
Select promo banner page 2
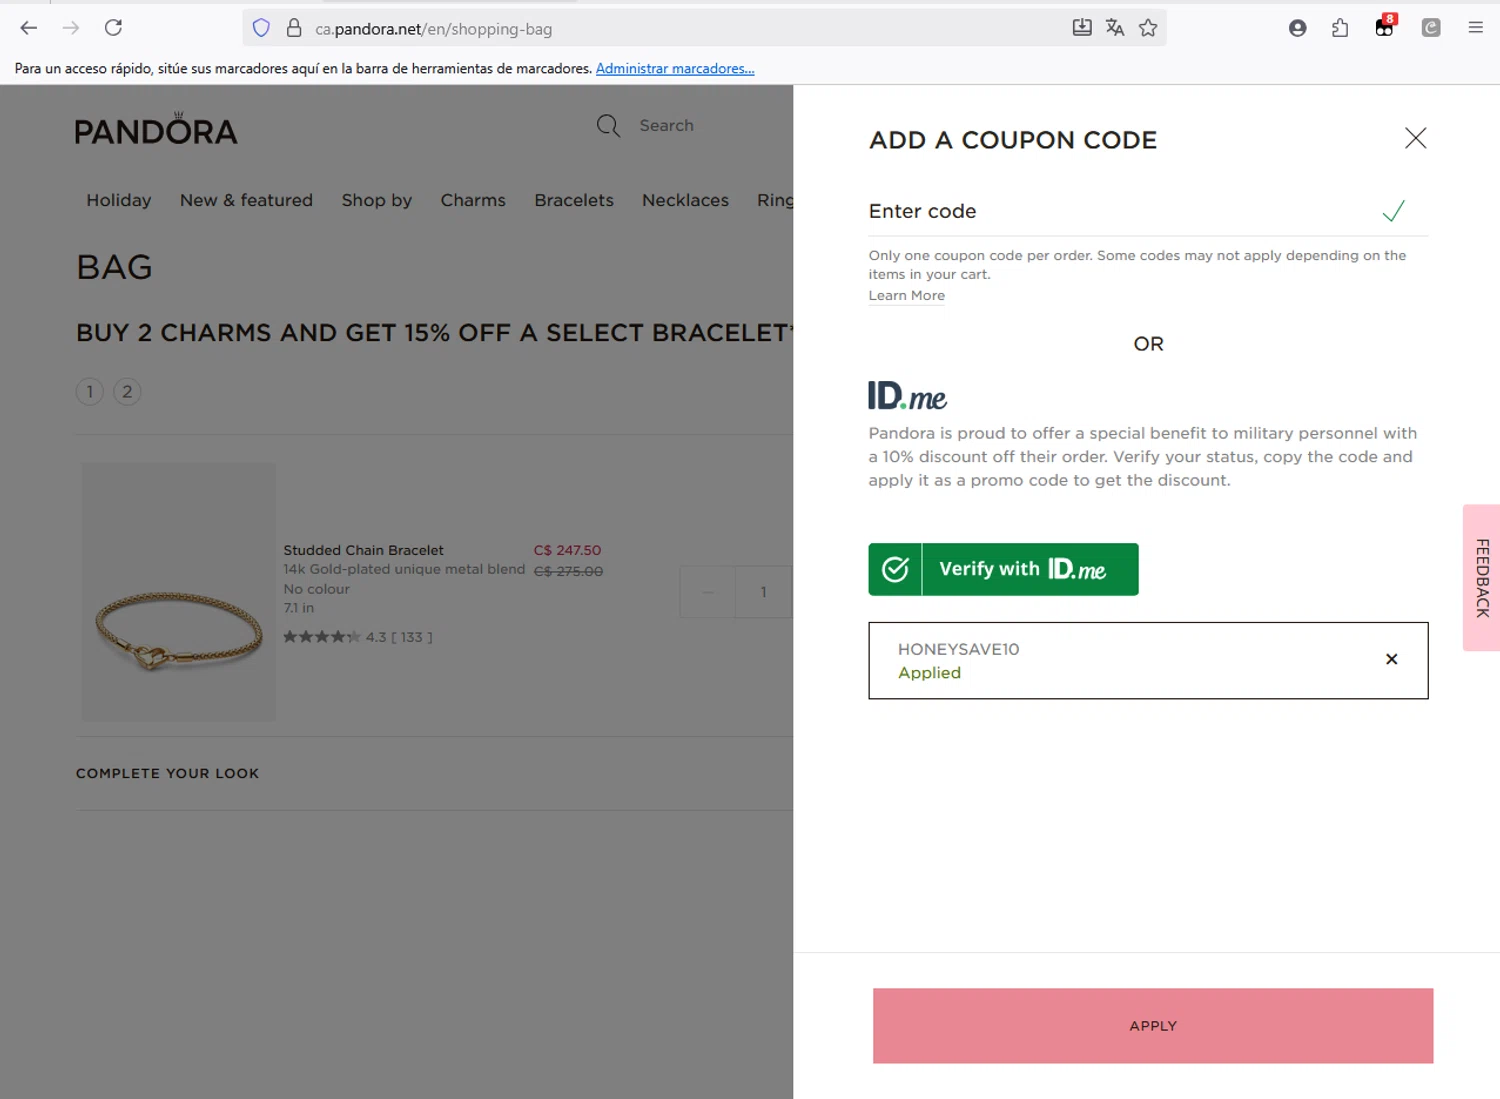pos(127,392)
